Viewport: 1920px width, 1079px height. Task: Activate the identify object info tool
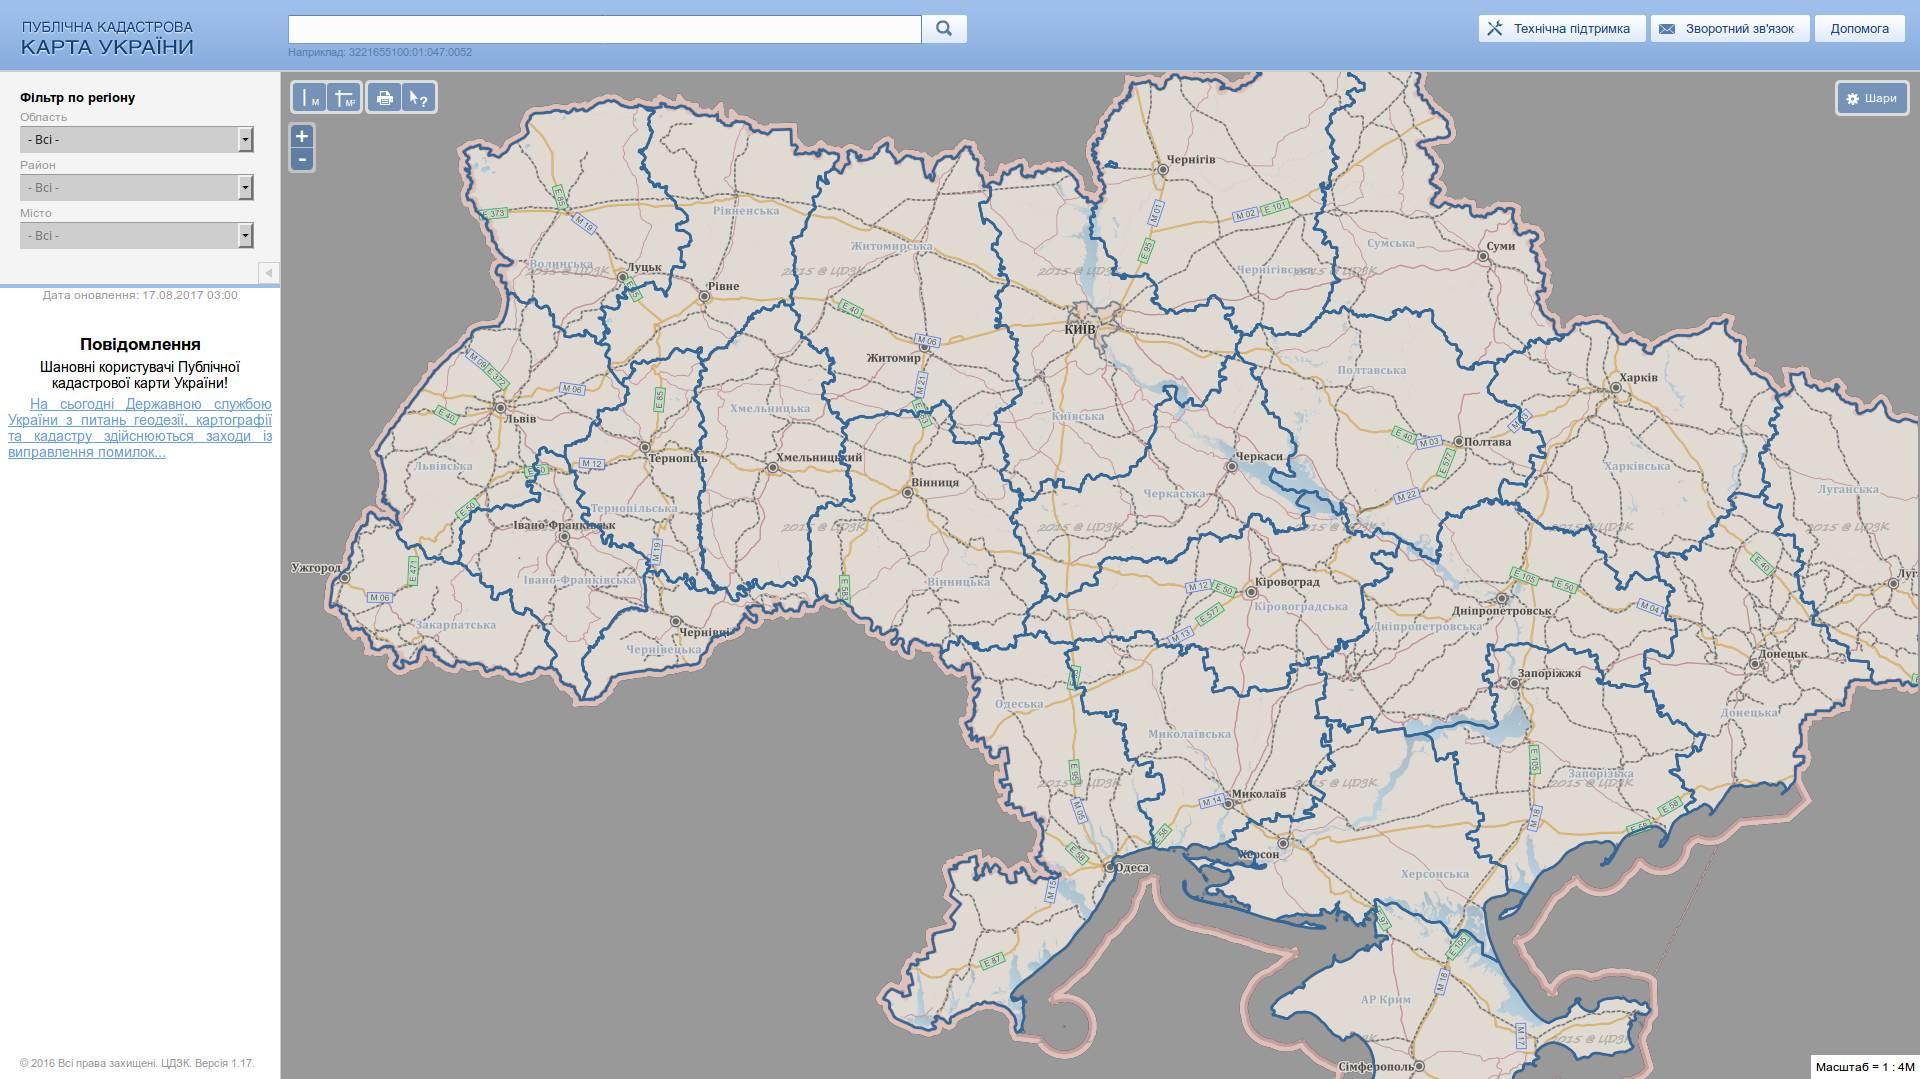click(419, 98)
